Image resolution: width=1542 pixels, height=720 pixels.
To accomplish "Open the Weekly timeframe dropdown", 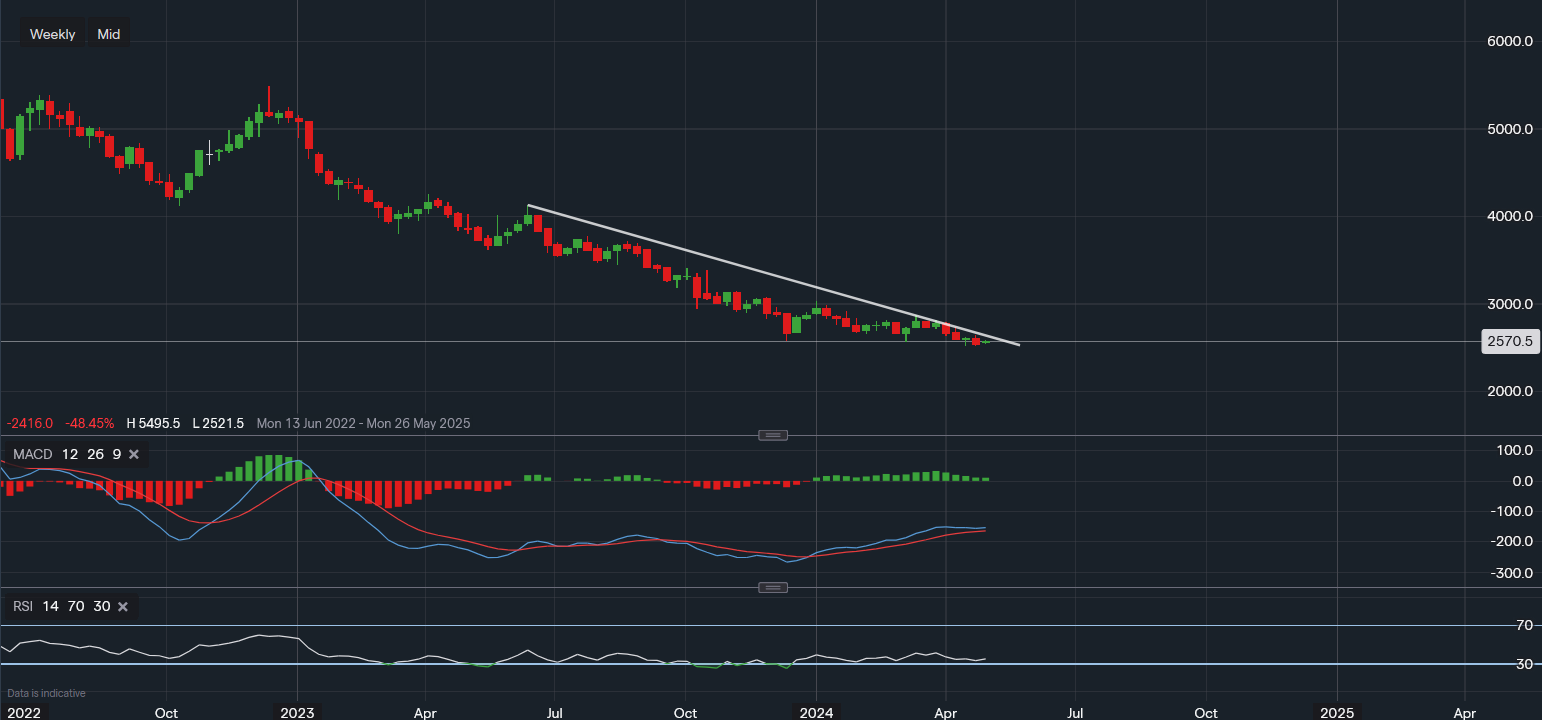I will 52,34.
